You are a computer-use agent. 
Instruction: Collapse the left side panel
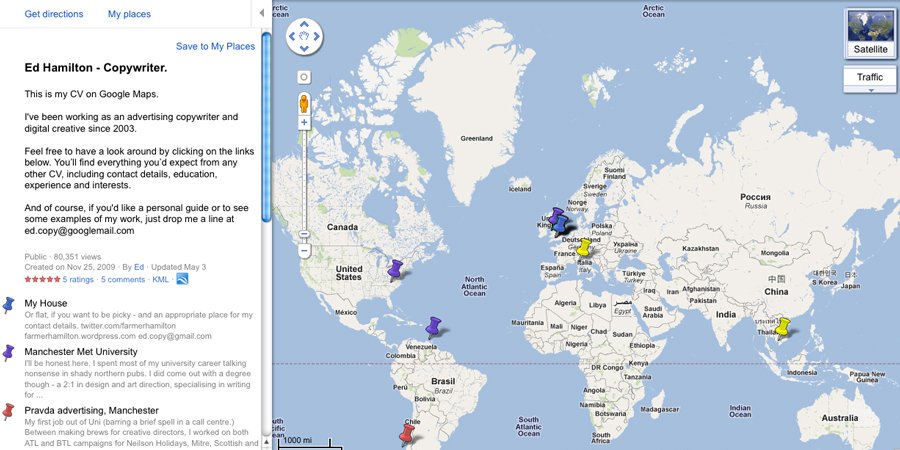pyautogui.click(x=262, y=13)
